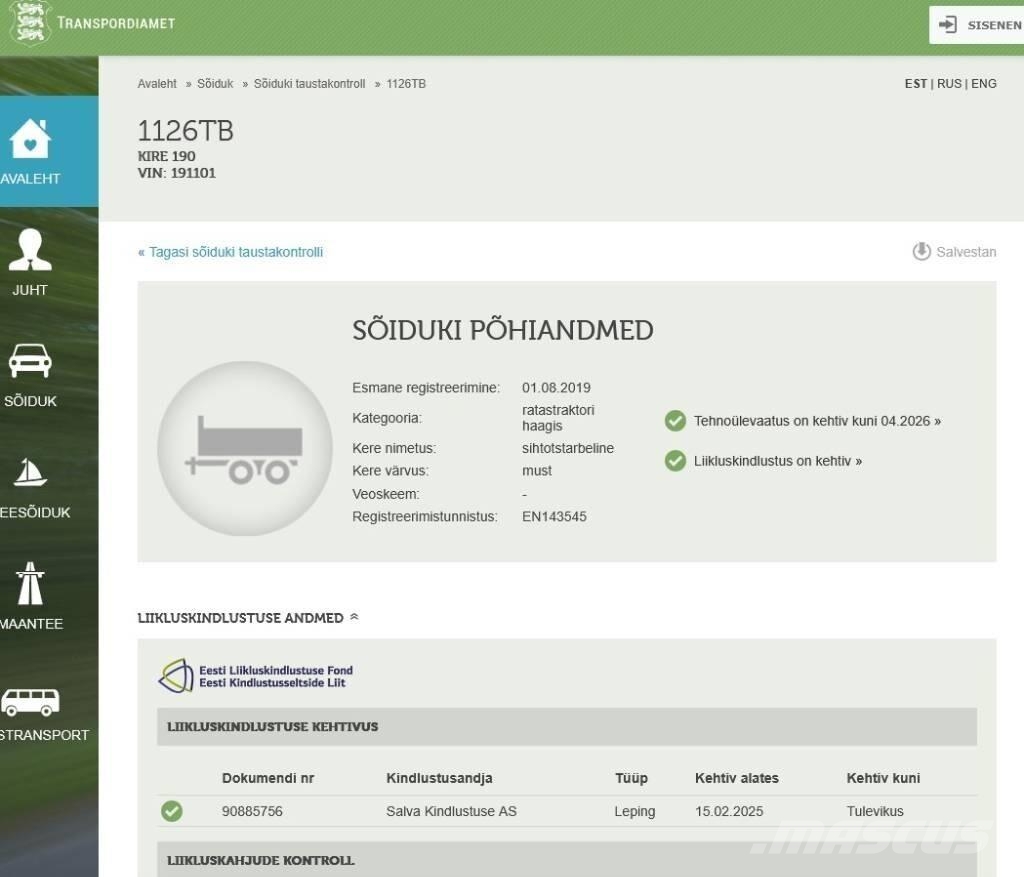Viewport: 1024px width, 877px height.
Task: Click the KIRE 190 model text
Action: point(167,156)
